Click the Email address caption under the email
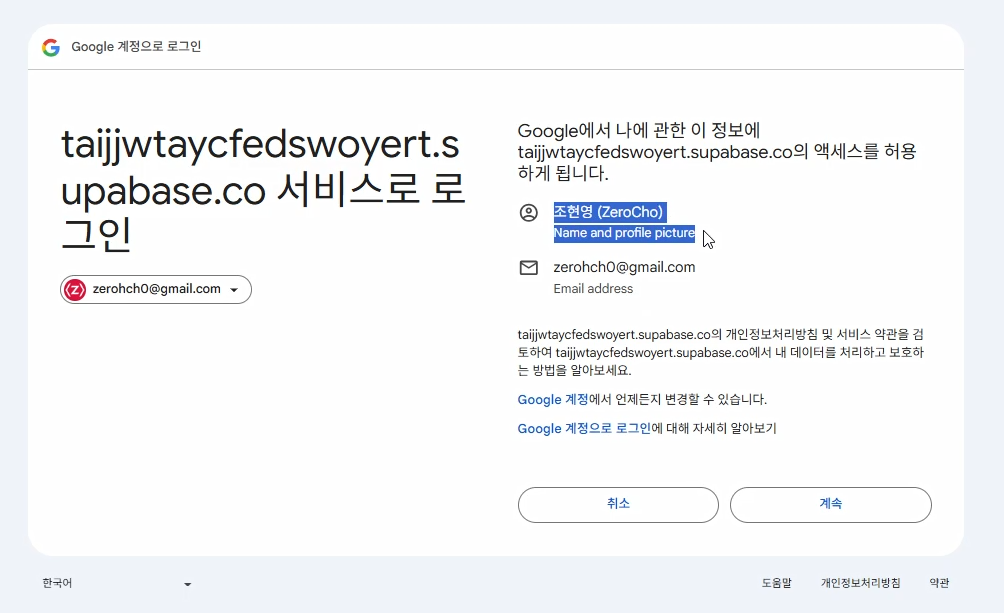1004x613 pixels. coord(593,288)
